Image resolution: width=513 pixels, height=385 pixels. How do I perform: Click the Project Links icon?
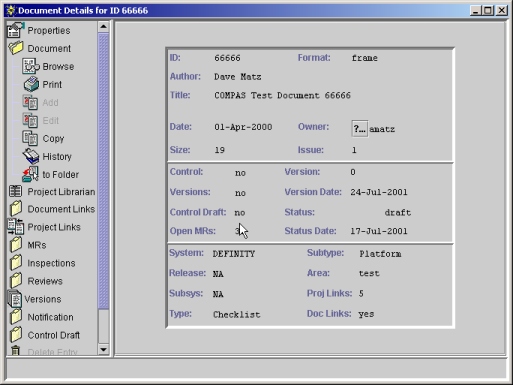point(16,227)
